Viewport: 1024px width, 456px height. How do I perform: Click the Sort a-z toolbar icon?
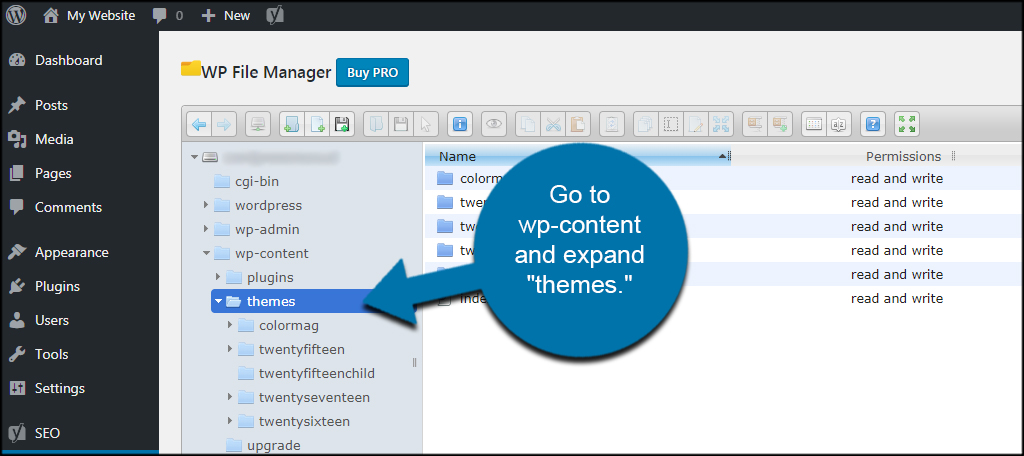tap(839, 123)
